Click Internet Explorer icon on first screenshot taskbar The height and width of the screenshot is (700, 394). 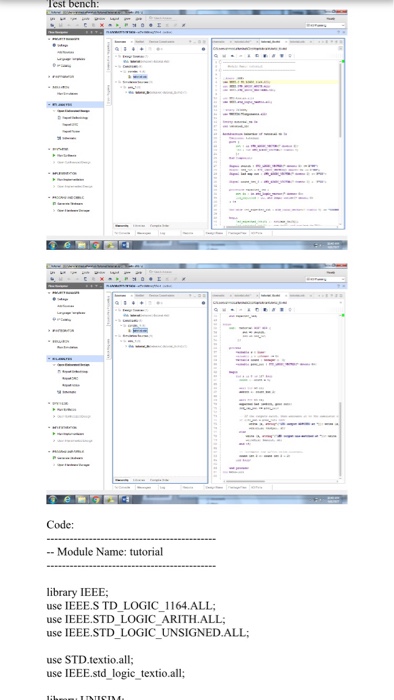(67, 245)
